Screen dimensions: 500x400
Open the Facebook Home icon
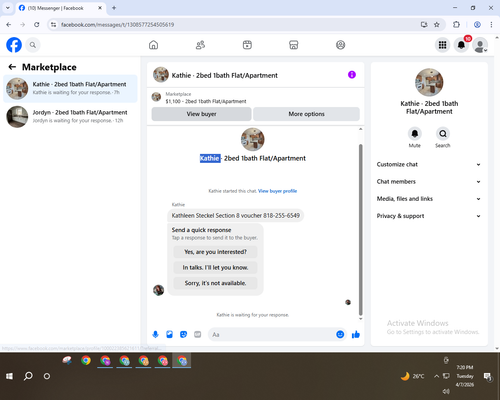pos(153,45)
